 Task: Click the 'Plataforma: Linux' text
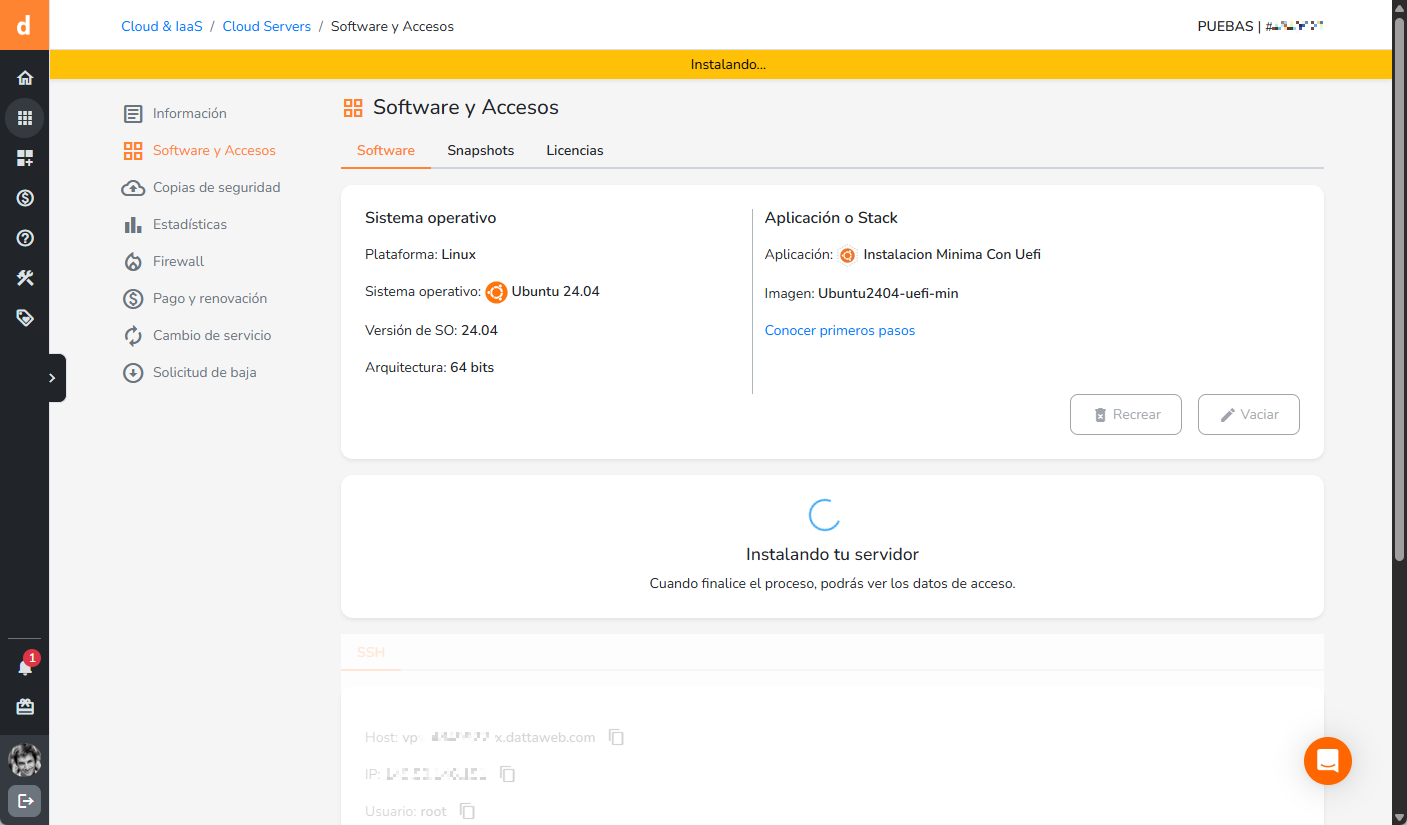tap(420, 254)
